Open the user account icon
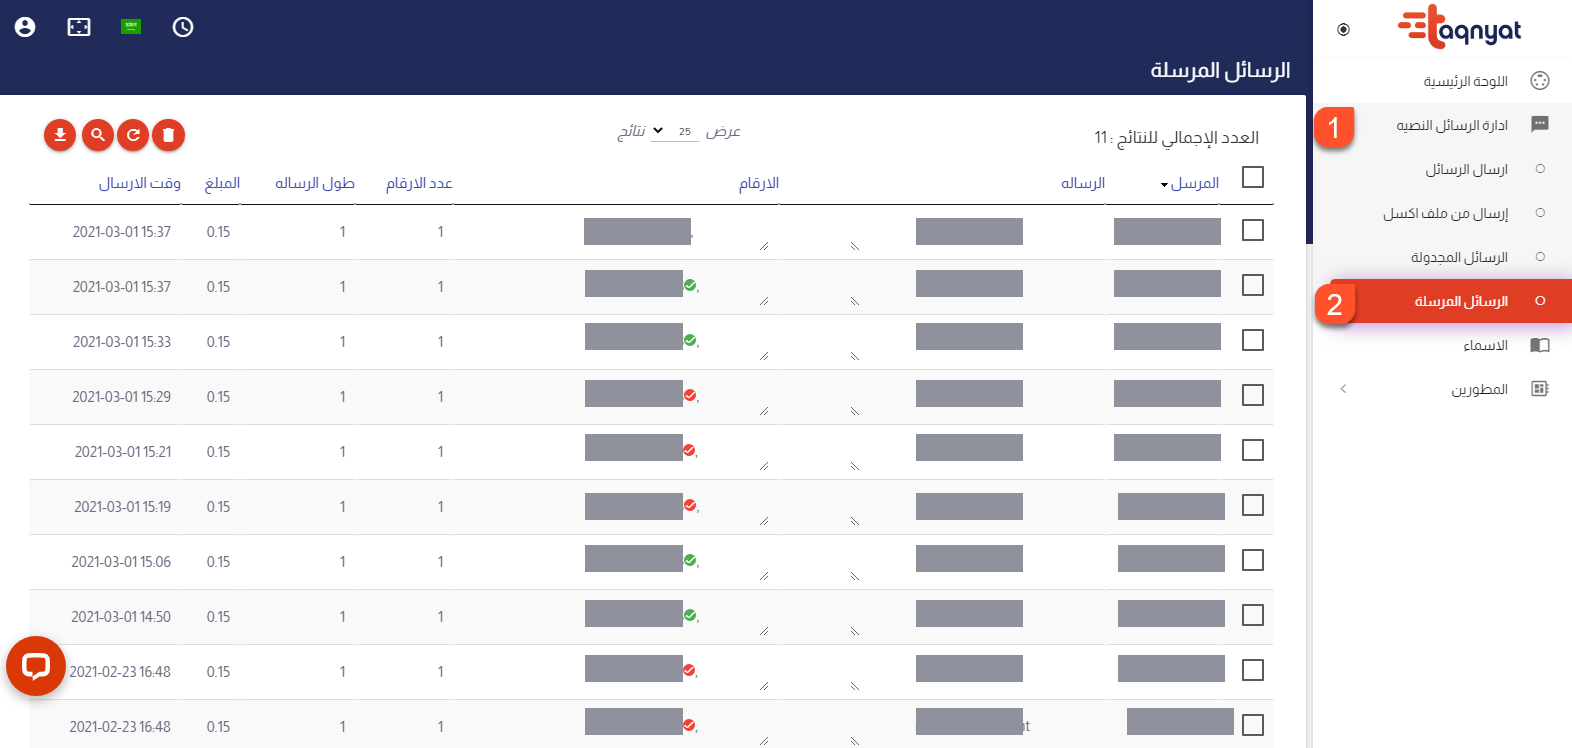1572x748 pixels. click(x=25, y=27)
